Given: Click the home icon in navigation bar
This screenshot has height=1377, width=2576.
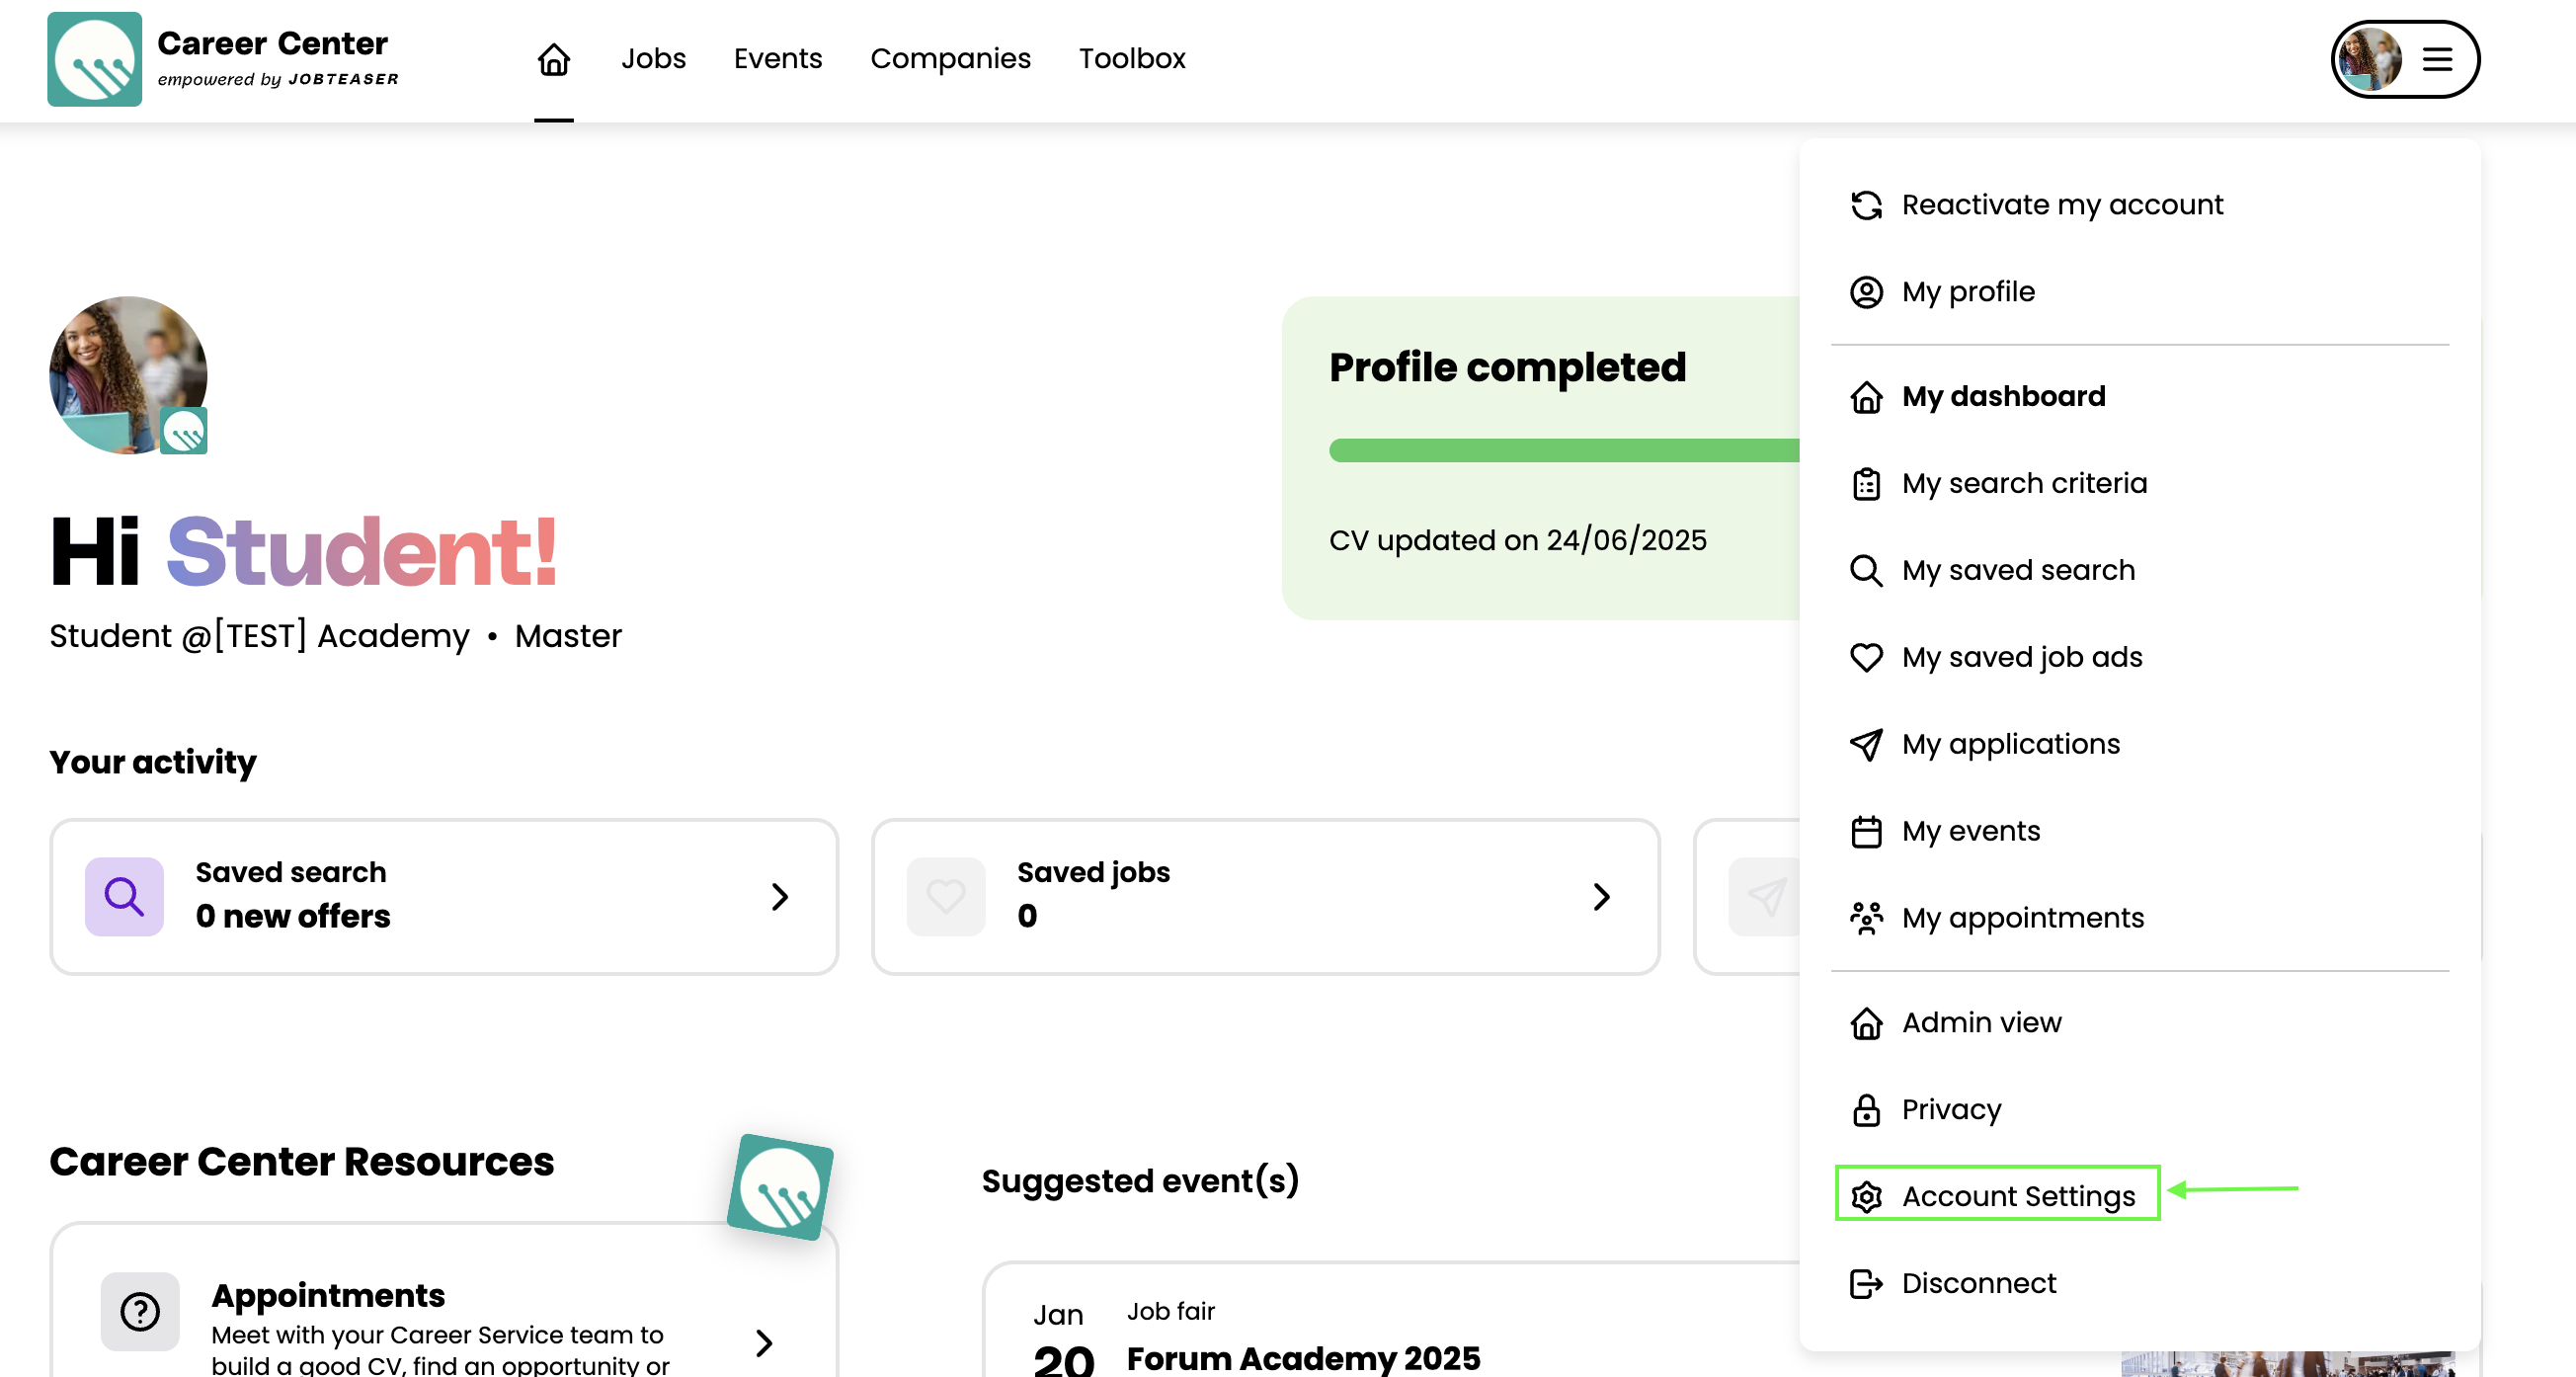Looking at the screenshot, I should 553,59.
